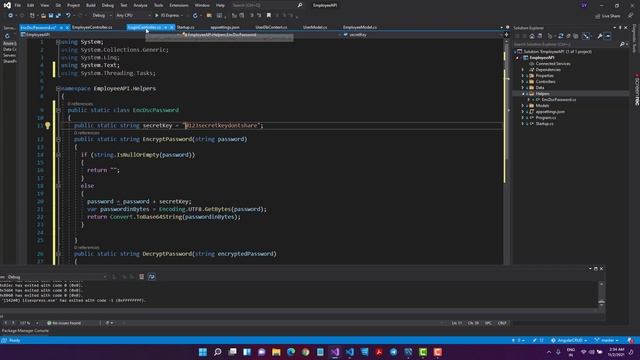Open the Extensions menu
This screenshot has height=360, width=640.
tap(179, 5)
